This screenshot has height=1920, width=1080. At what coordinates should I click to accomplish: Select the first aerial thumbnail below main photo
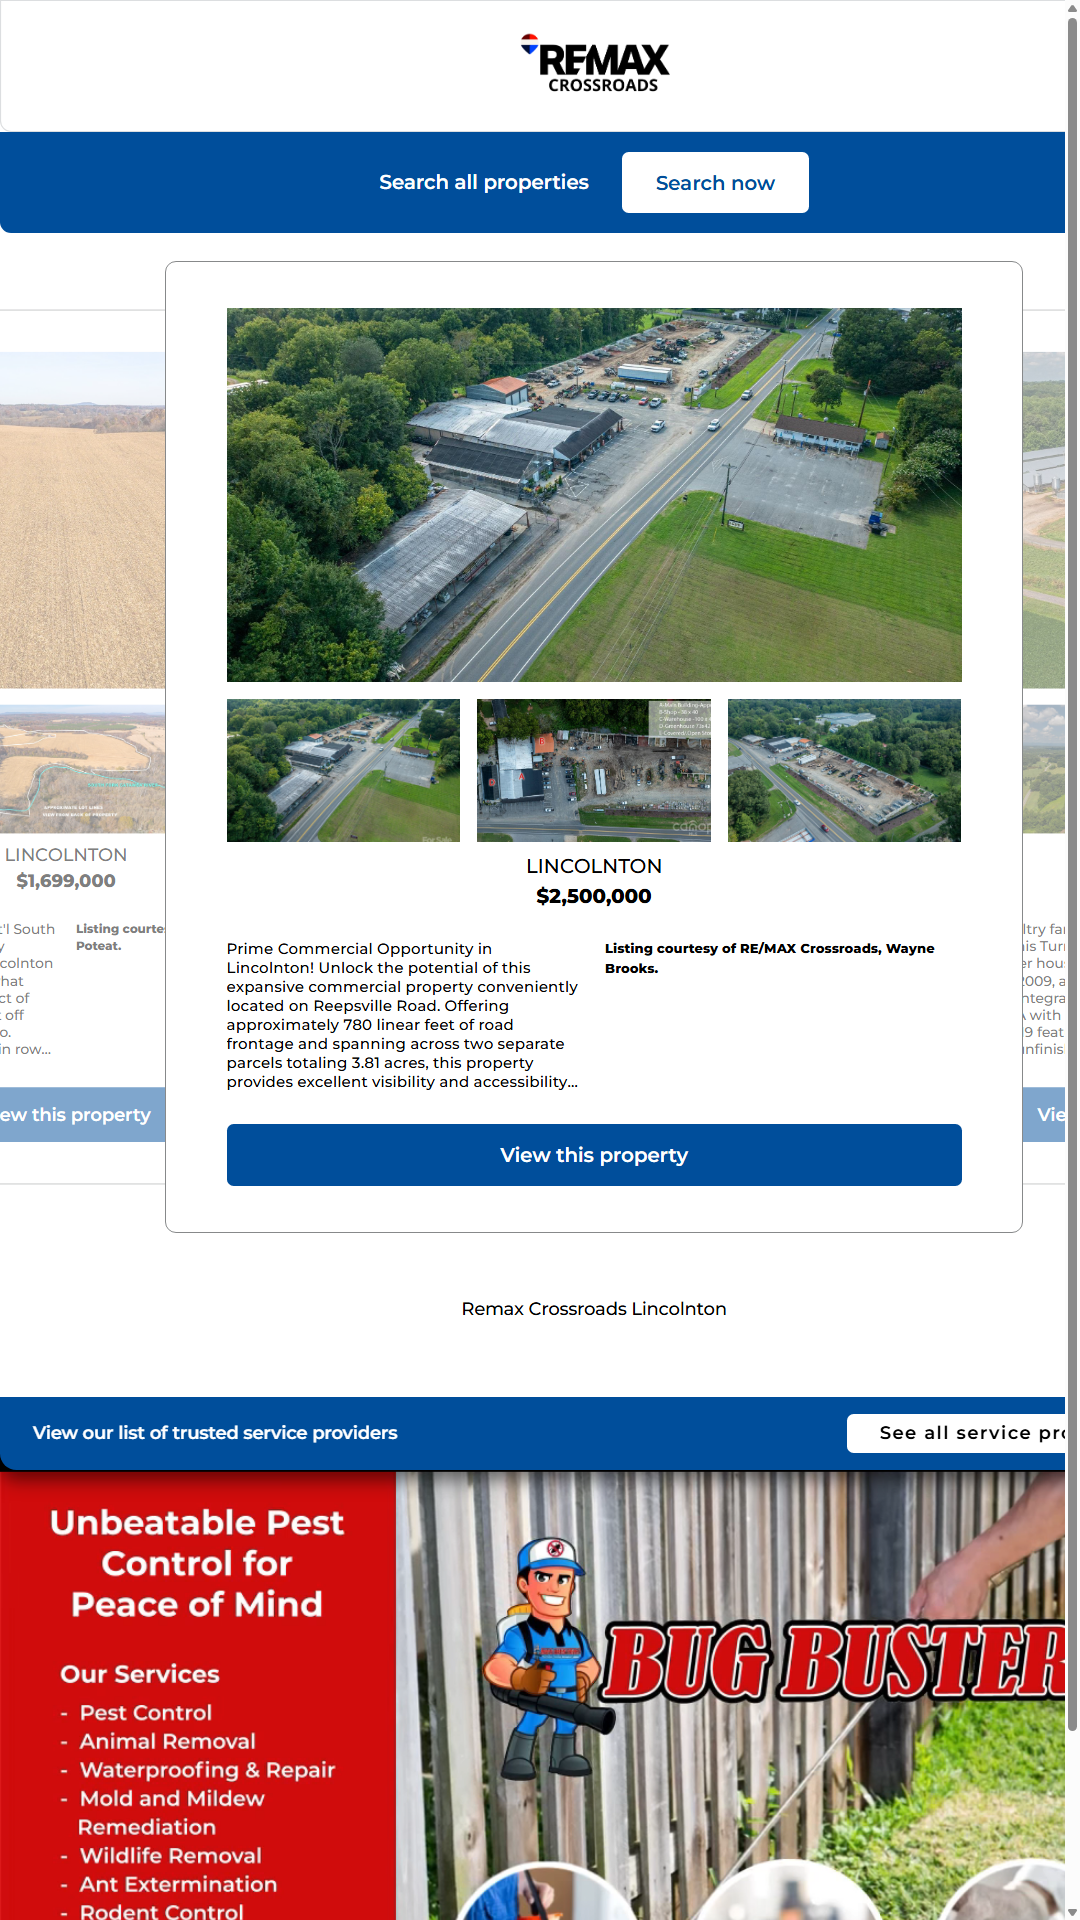[343, 770]
